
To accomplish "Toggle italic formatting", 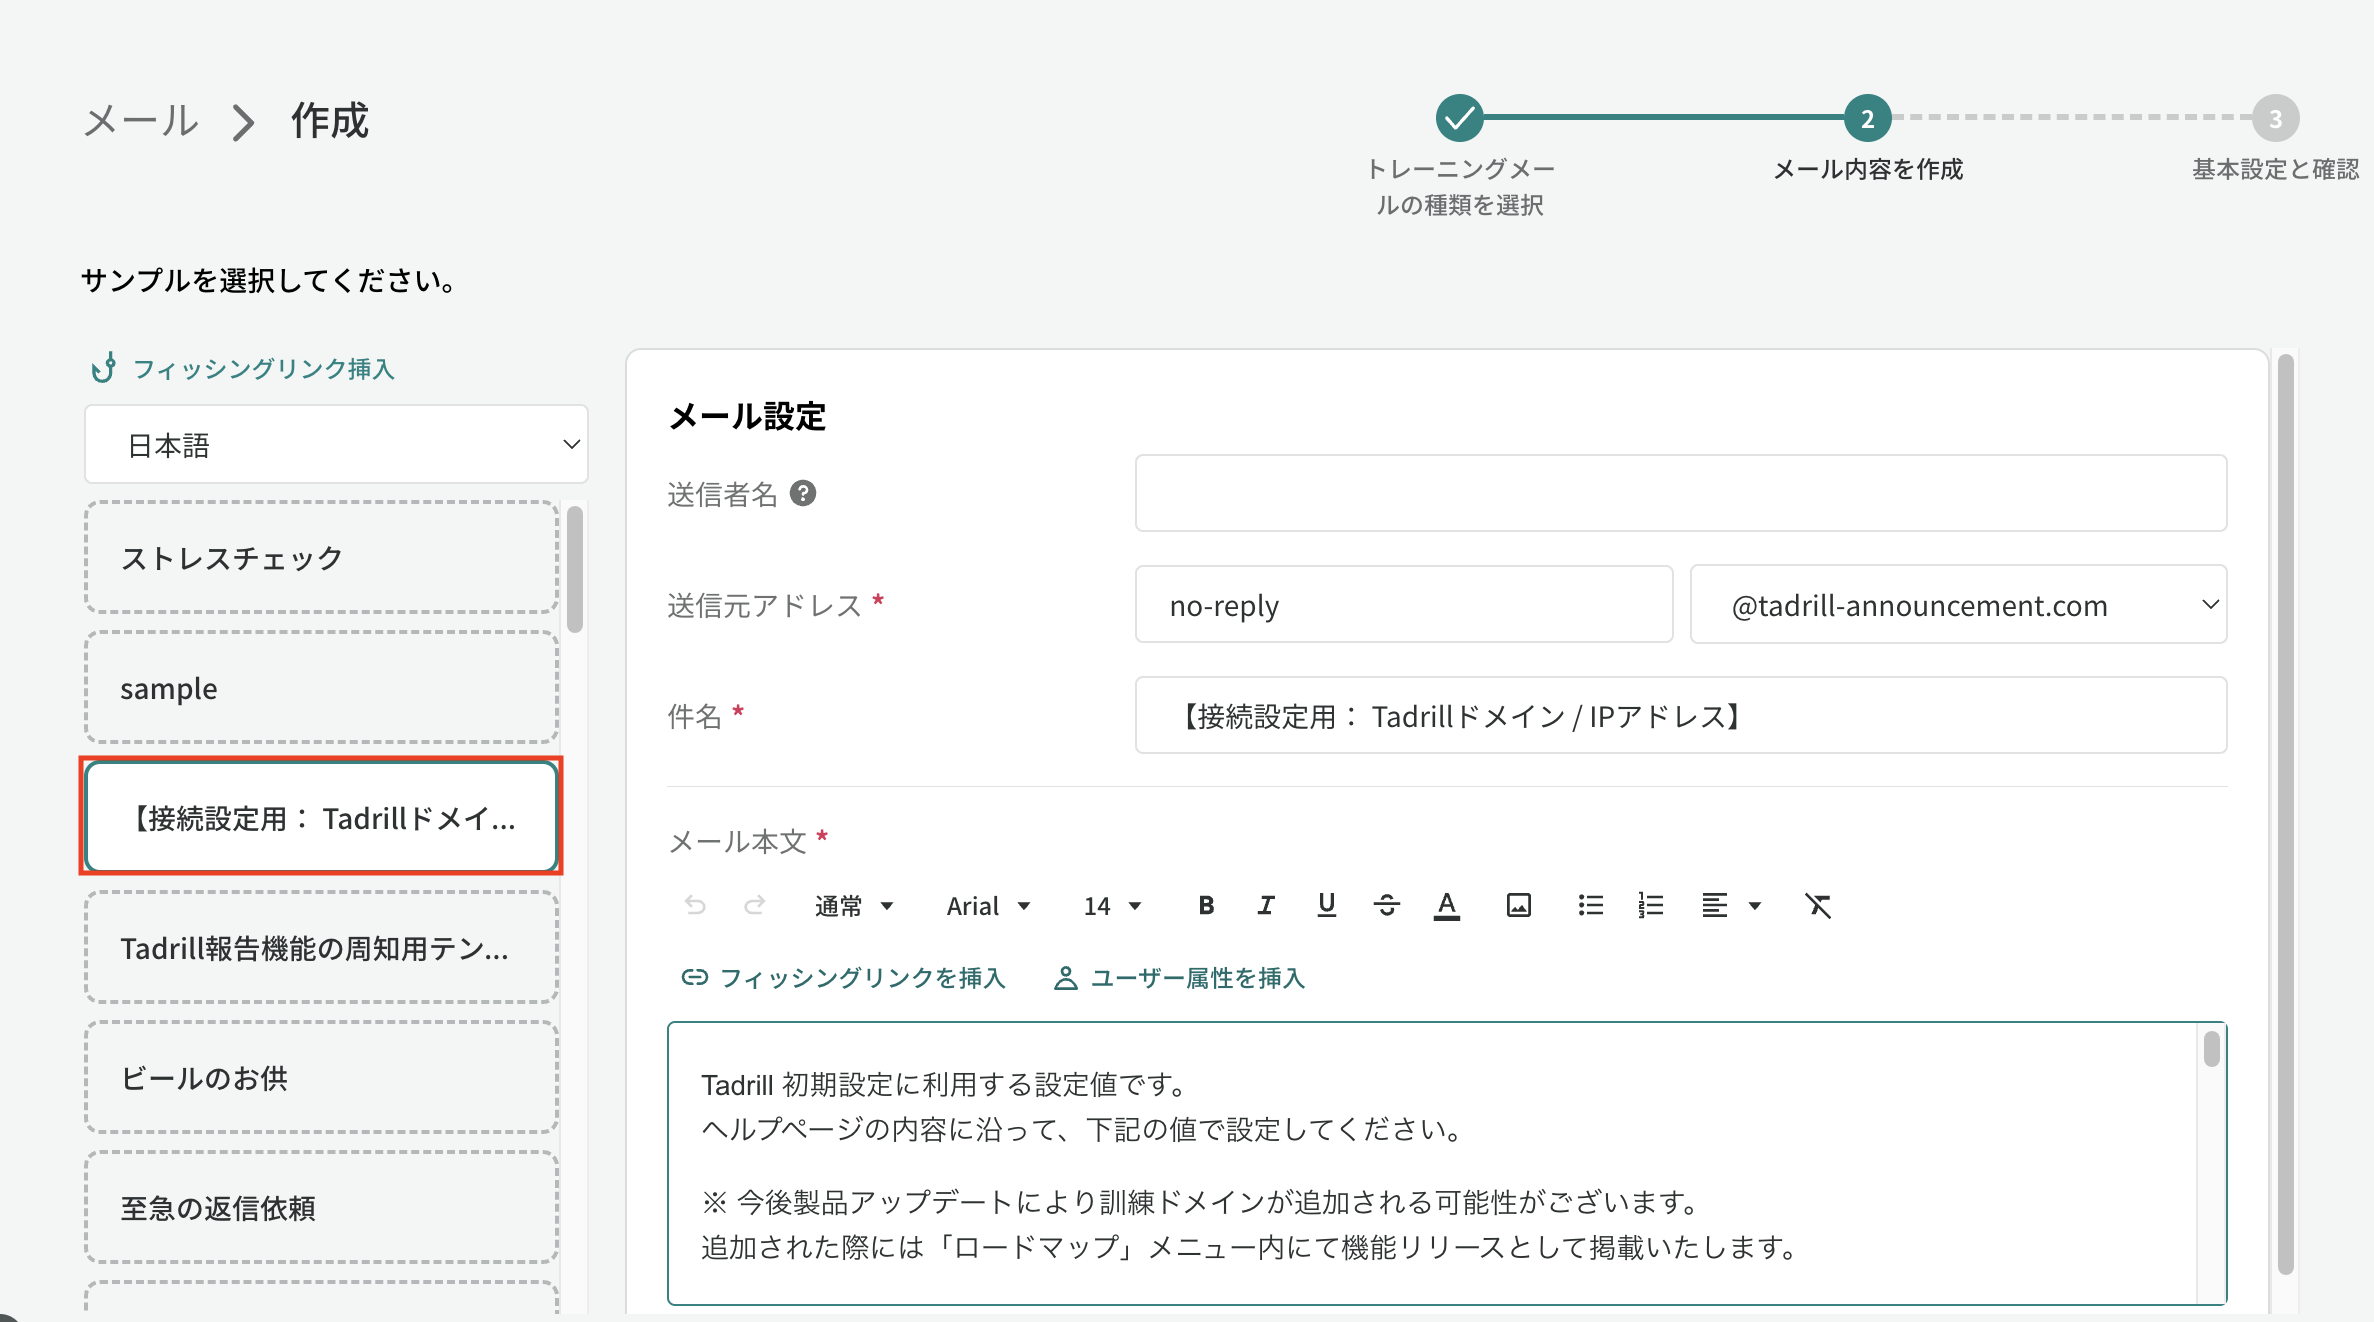I will (x=1266, y=905).
